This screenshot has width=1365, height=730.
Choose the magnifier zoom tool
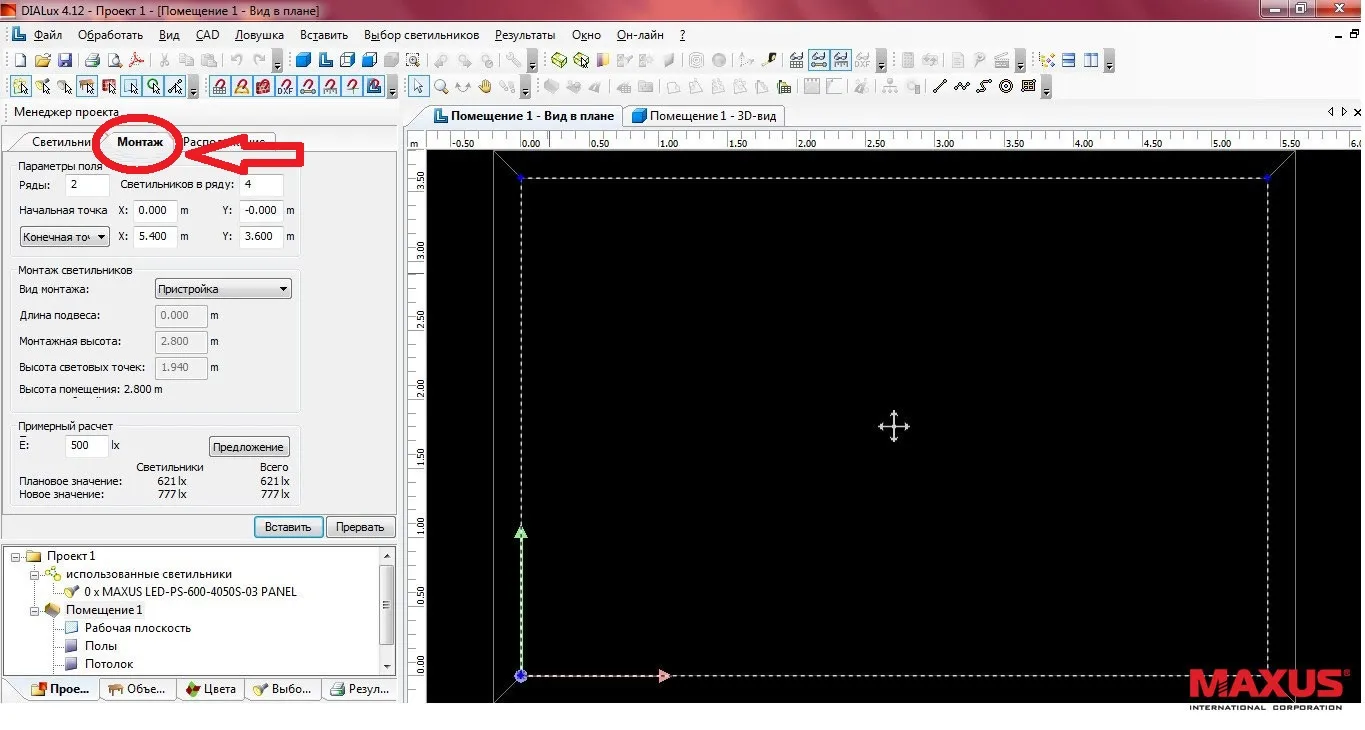[x=440, y=86]
